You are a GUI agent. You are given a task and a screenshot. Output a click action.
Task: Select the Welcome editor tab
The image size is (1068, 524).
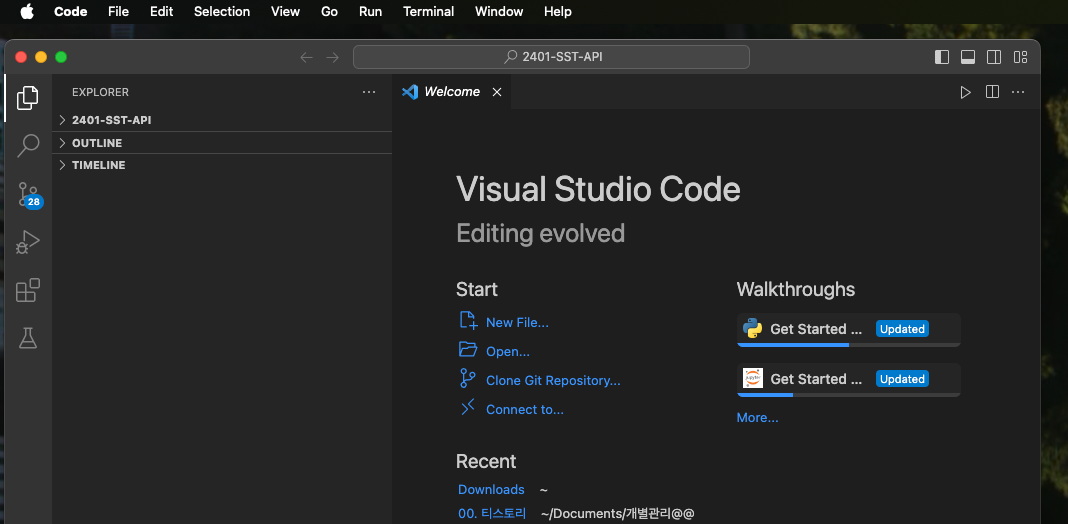[x=452, y=92]
